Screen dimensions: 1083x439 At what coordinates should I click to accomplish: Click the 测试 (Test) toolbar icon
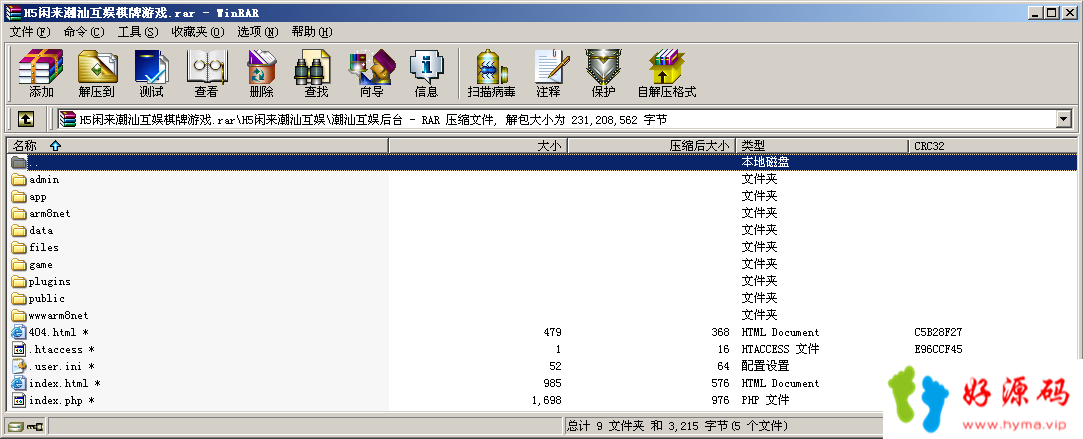(151, 74)
